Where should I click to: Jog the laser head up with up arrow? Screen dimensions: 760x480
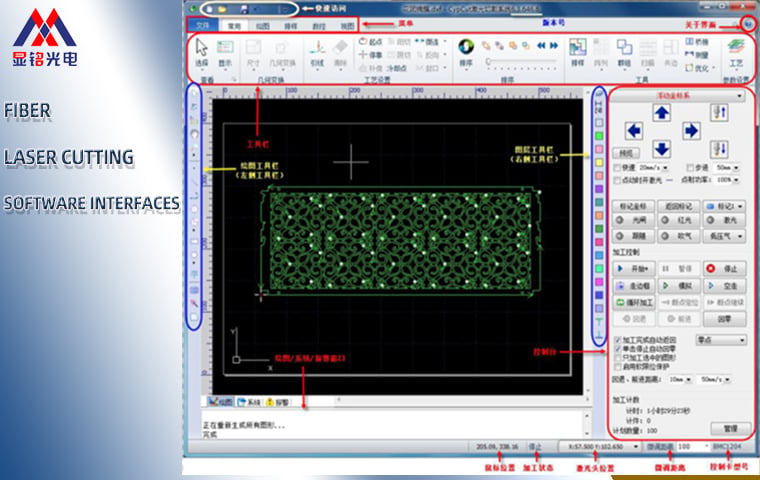(662, 113)
